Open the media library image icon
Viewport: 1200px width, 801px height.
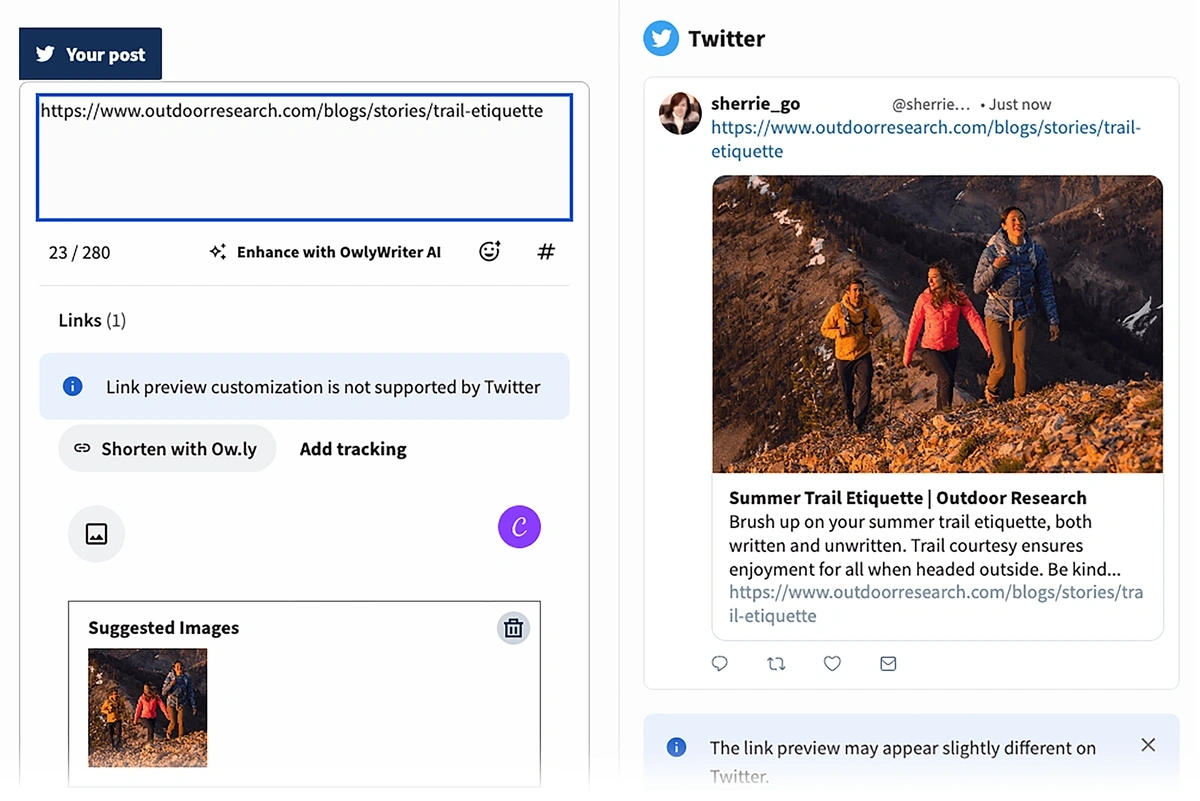tap(96, 534)
